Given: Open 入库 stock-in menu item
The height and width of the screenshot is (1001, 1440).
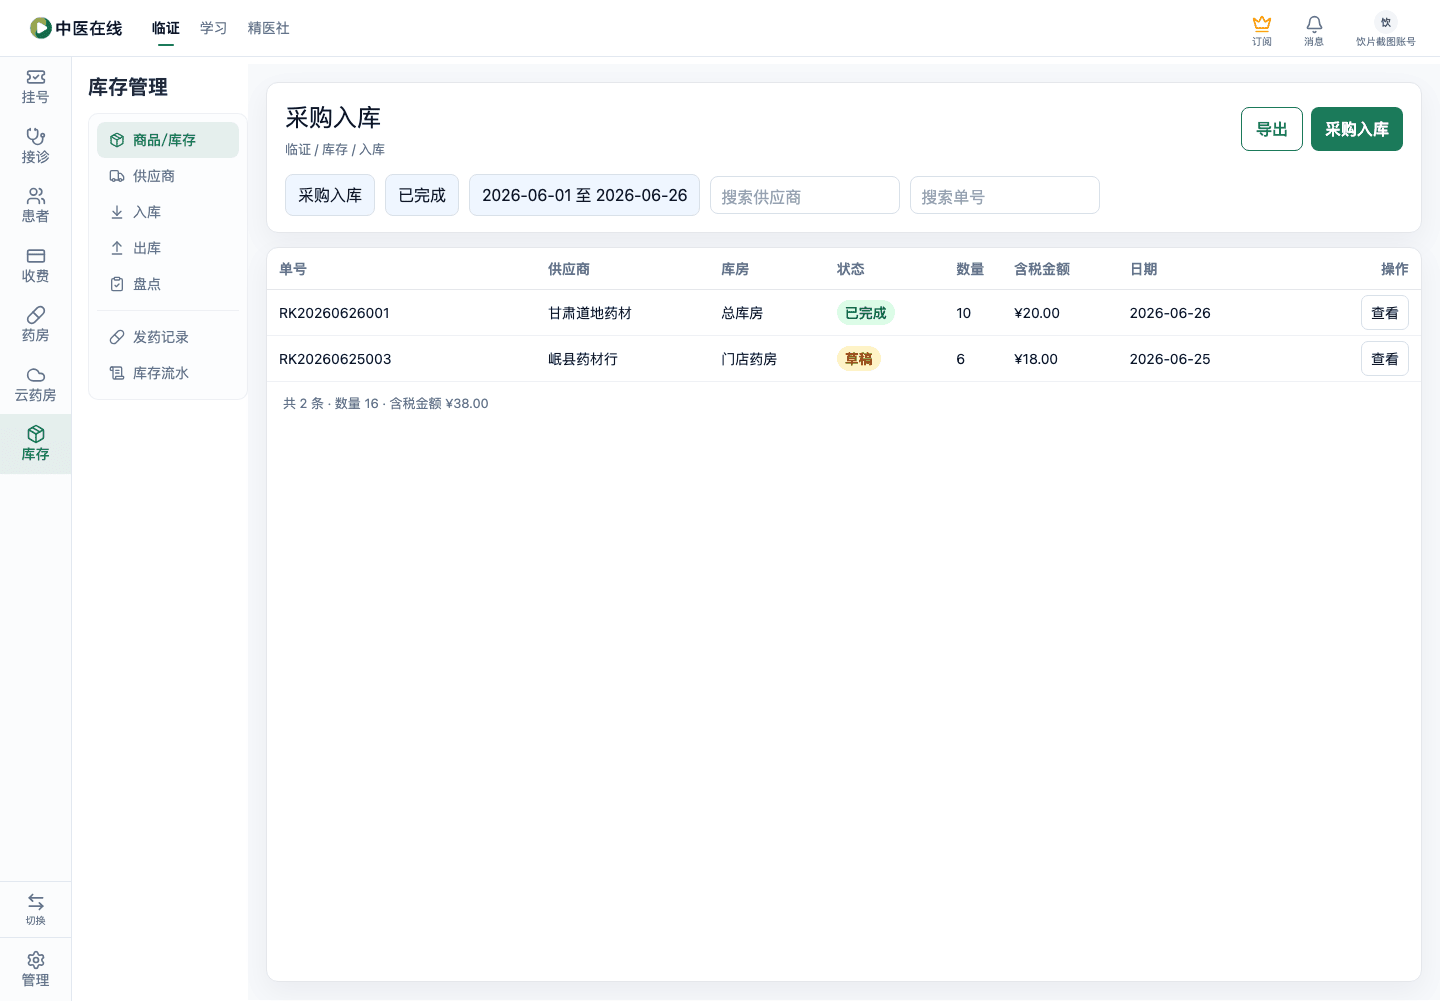Looking at the screenshot, I should (x=168, y=212).
